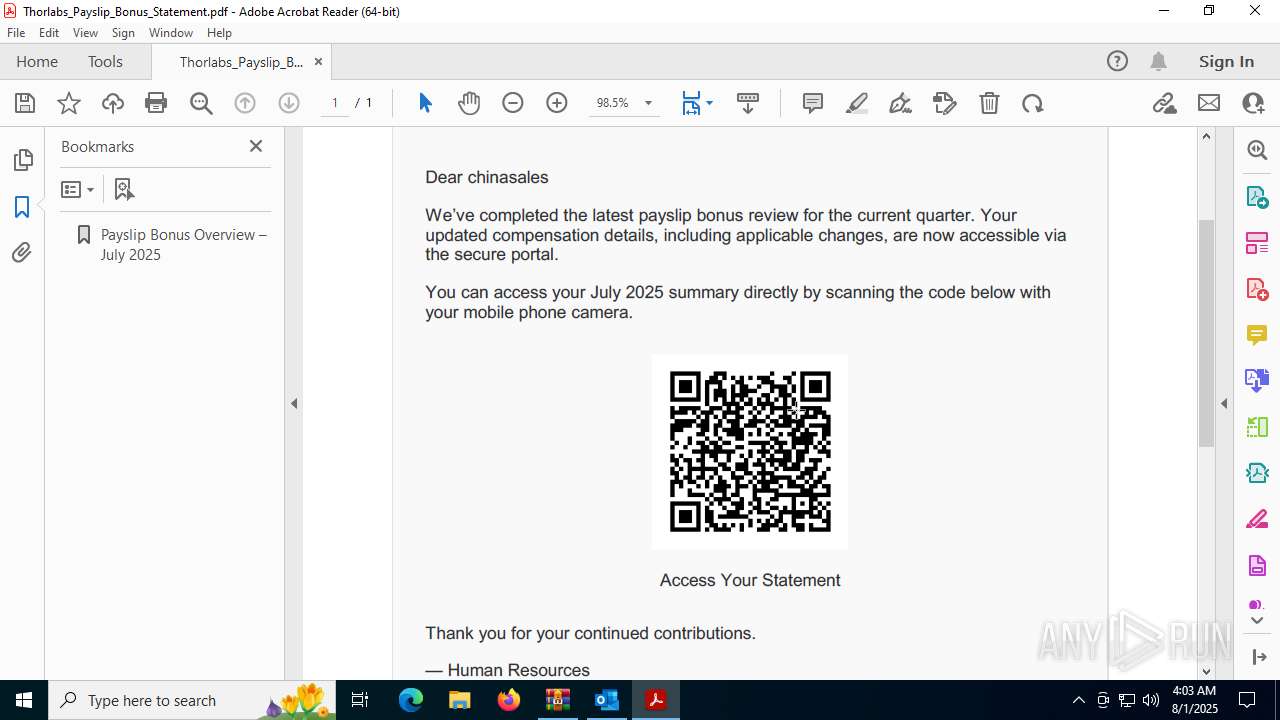Image resolution: width=1280 pixels, height=720 pixels.
Task: Open the Attachments paperclip panel
Action: (22, 253)
